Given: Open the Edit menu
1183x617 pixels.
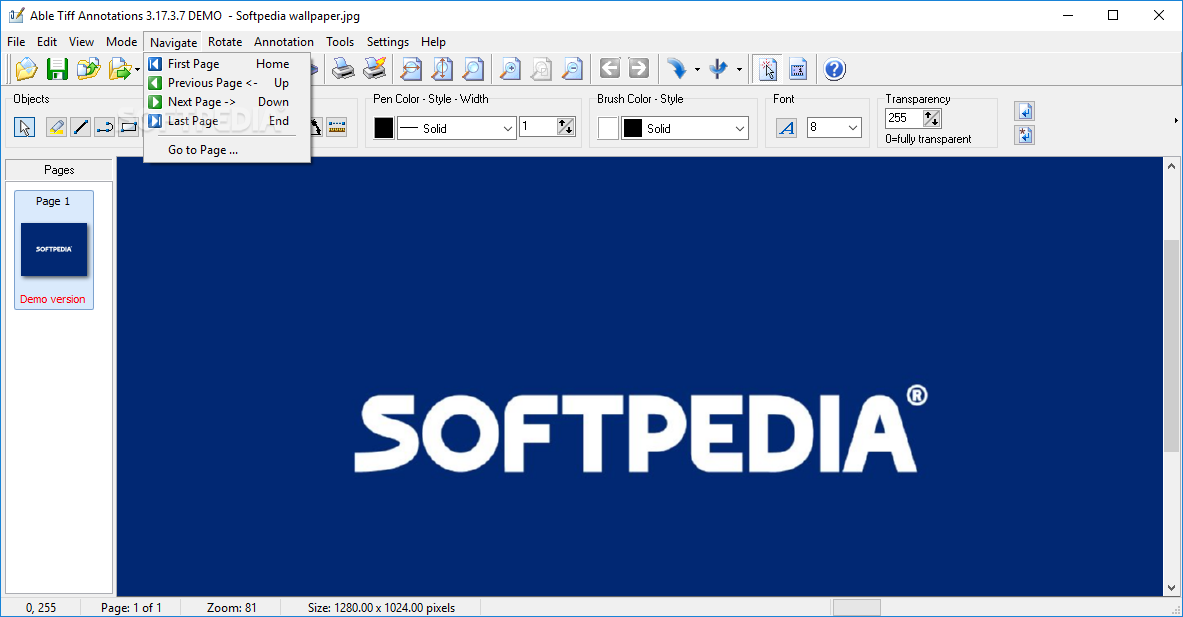Looking at the screenshot, I should click(47, 41).
